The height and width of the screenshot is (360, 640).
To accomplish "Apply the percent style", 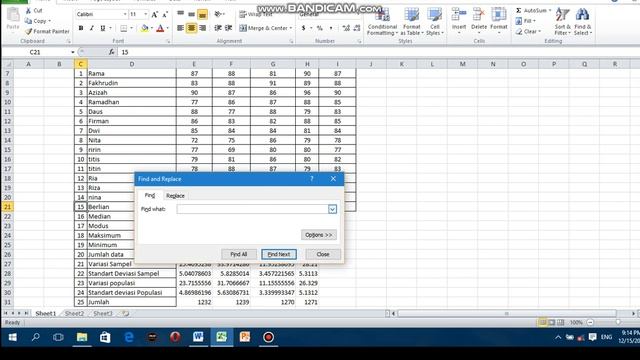I will tap(320, 28).
